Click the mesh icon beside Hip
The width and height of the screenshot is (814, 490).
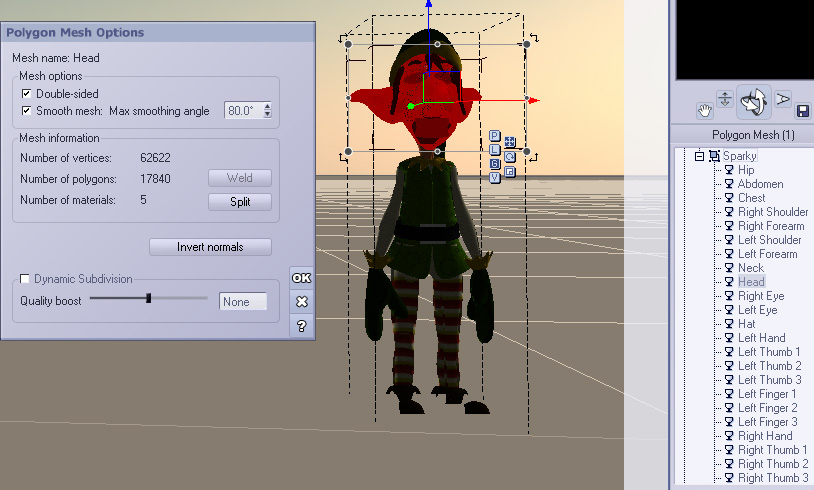[x=729, y=170]
